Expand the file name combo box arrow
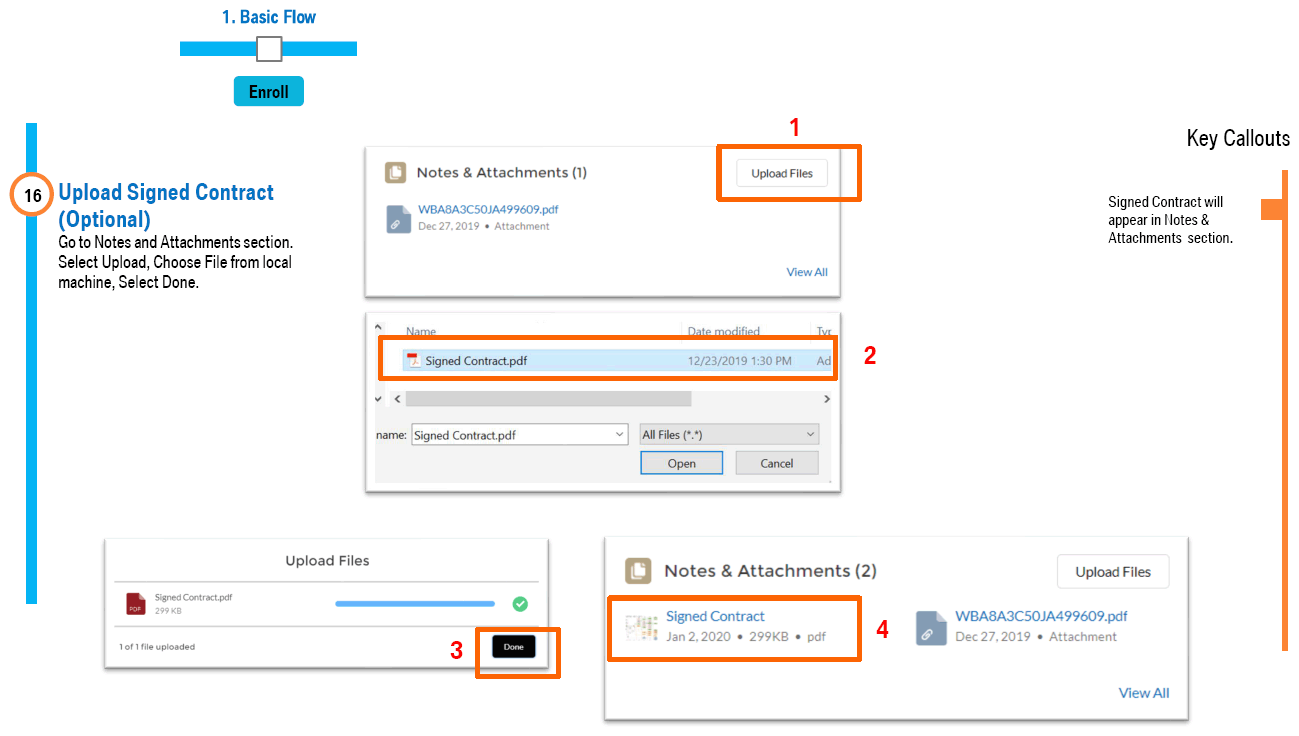The width and height of the screenshot is (1299, 736). (620, 435)
